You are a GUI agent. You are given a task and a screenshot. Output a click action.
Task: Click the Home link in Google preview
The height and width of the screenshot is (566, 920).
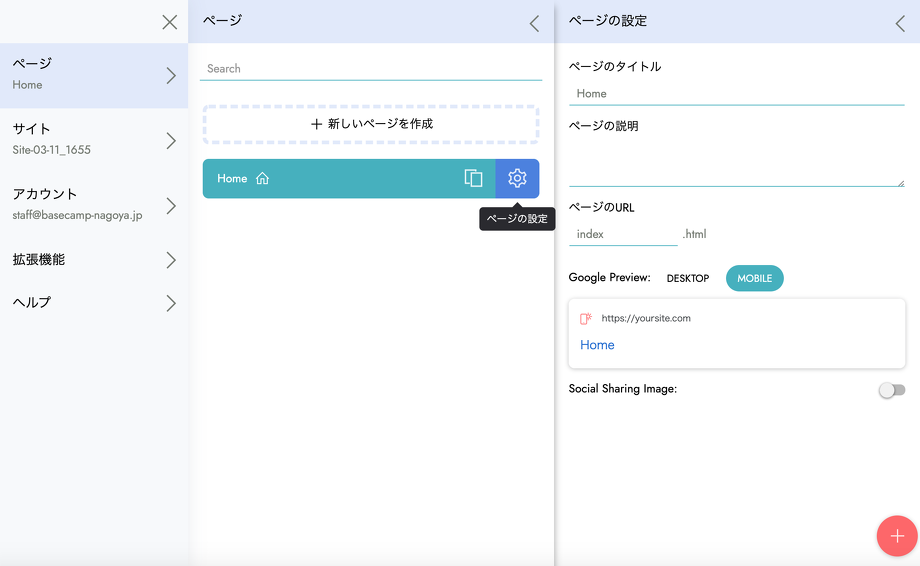(x=597, y=345)
